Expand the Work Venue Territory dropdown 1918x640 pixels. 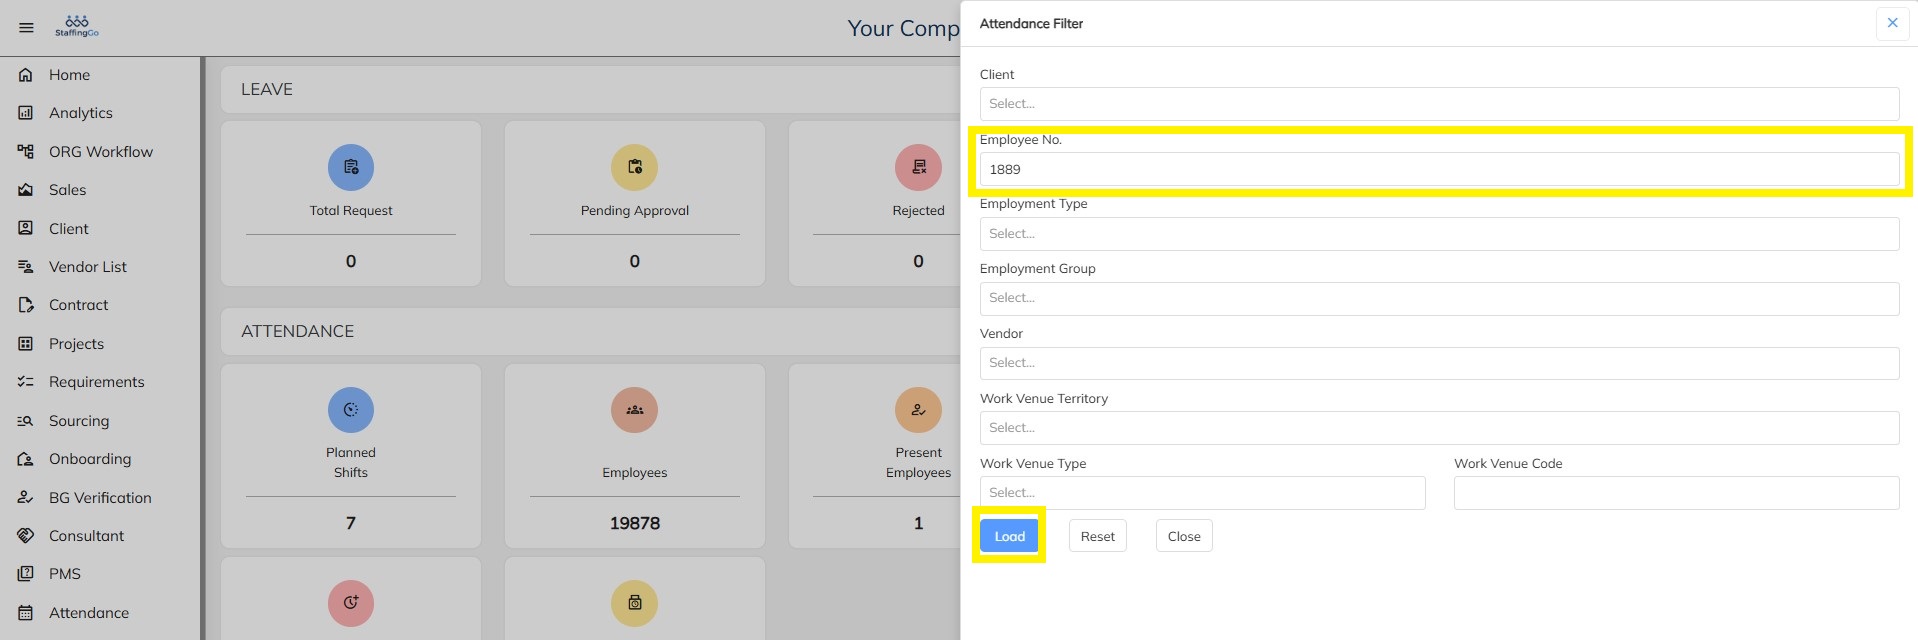coord(1438,428)
